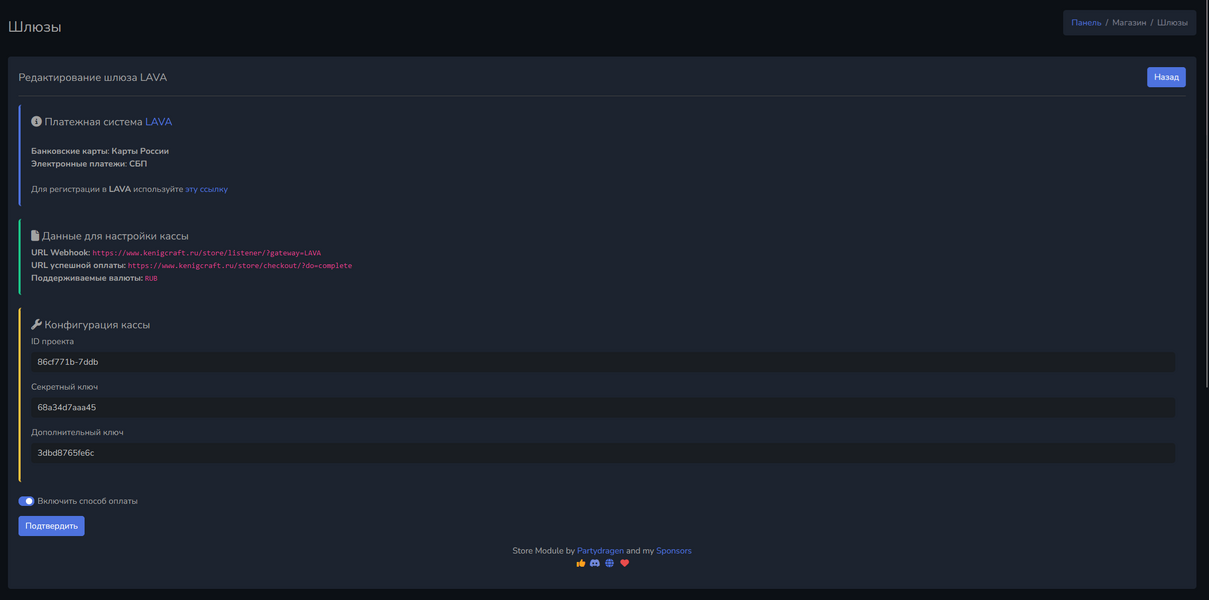Click the file icon beside Данные для настройки кассы
Image resolution: width=1209 pixels, height=600 pixels.
pos(35,236)
